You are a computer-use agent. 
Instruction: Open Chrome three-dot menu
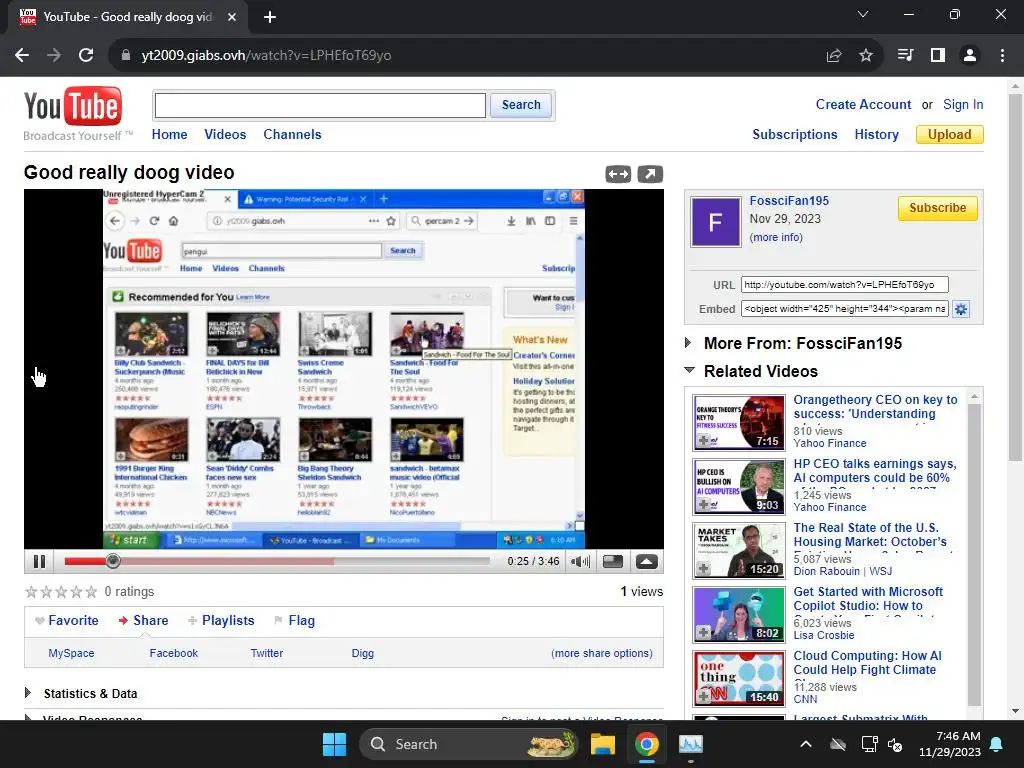(x=1002, y=56)
